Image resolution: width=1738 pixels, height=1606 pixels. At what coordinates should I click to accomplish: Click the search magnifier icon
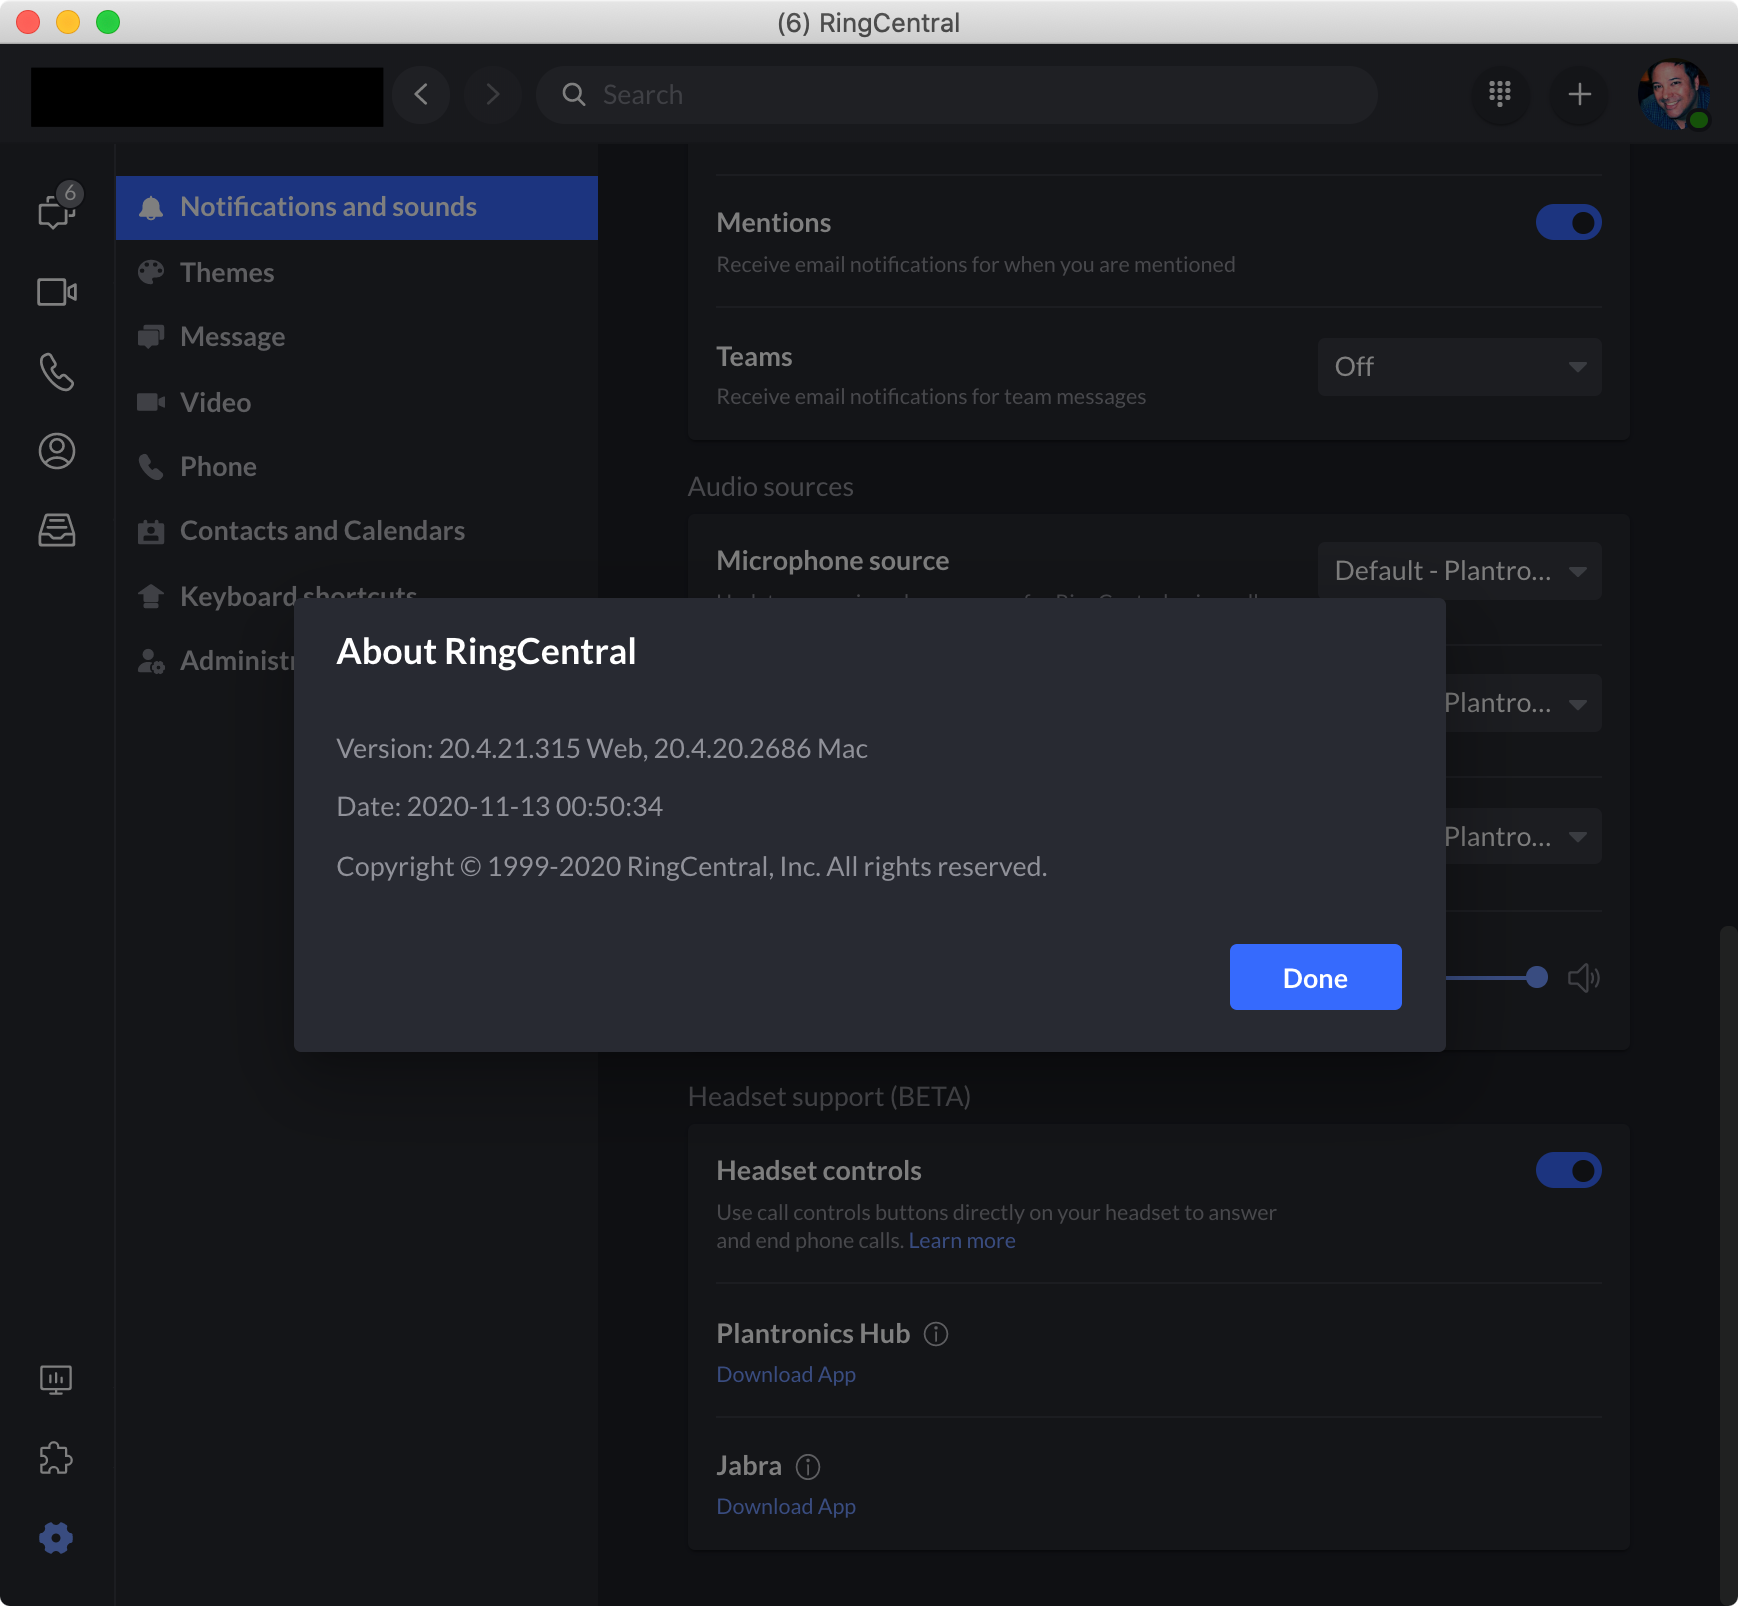[x=574, y=95]
